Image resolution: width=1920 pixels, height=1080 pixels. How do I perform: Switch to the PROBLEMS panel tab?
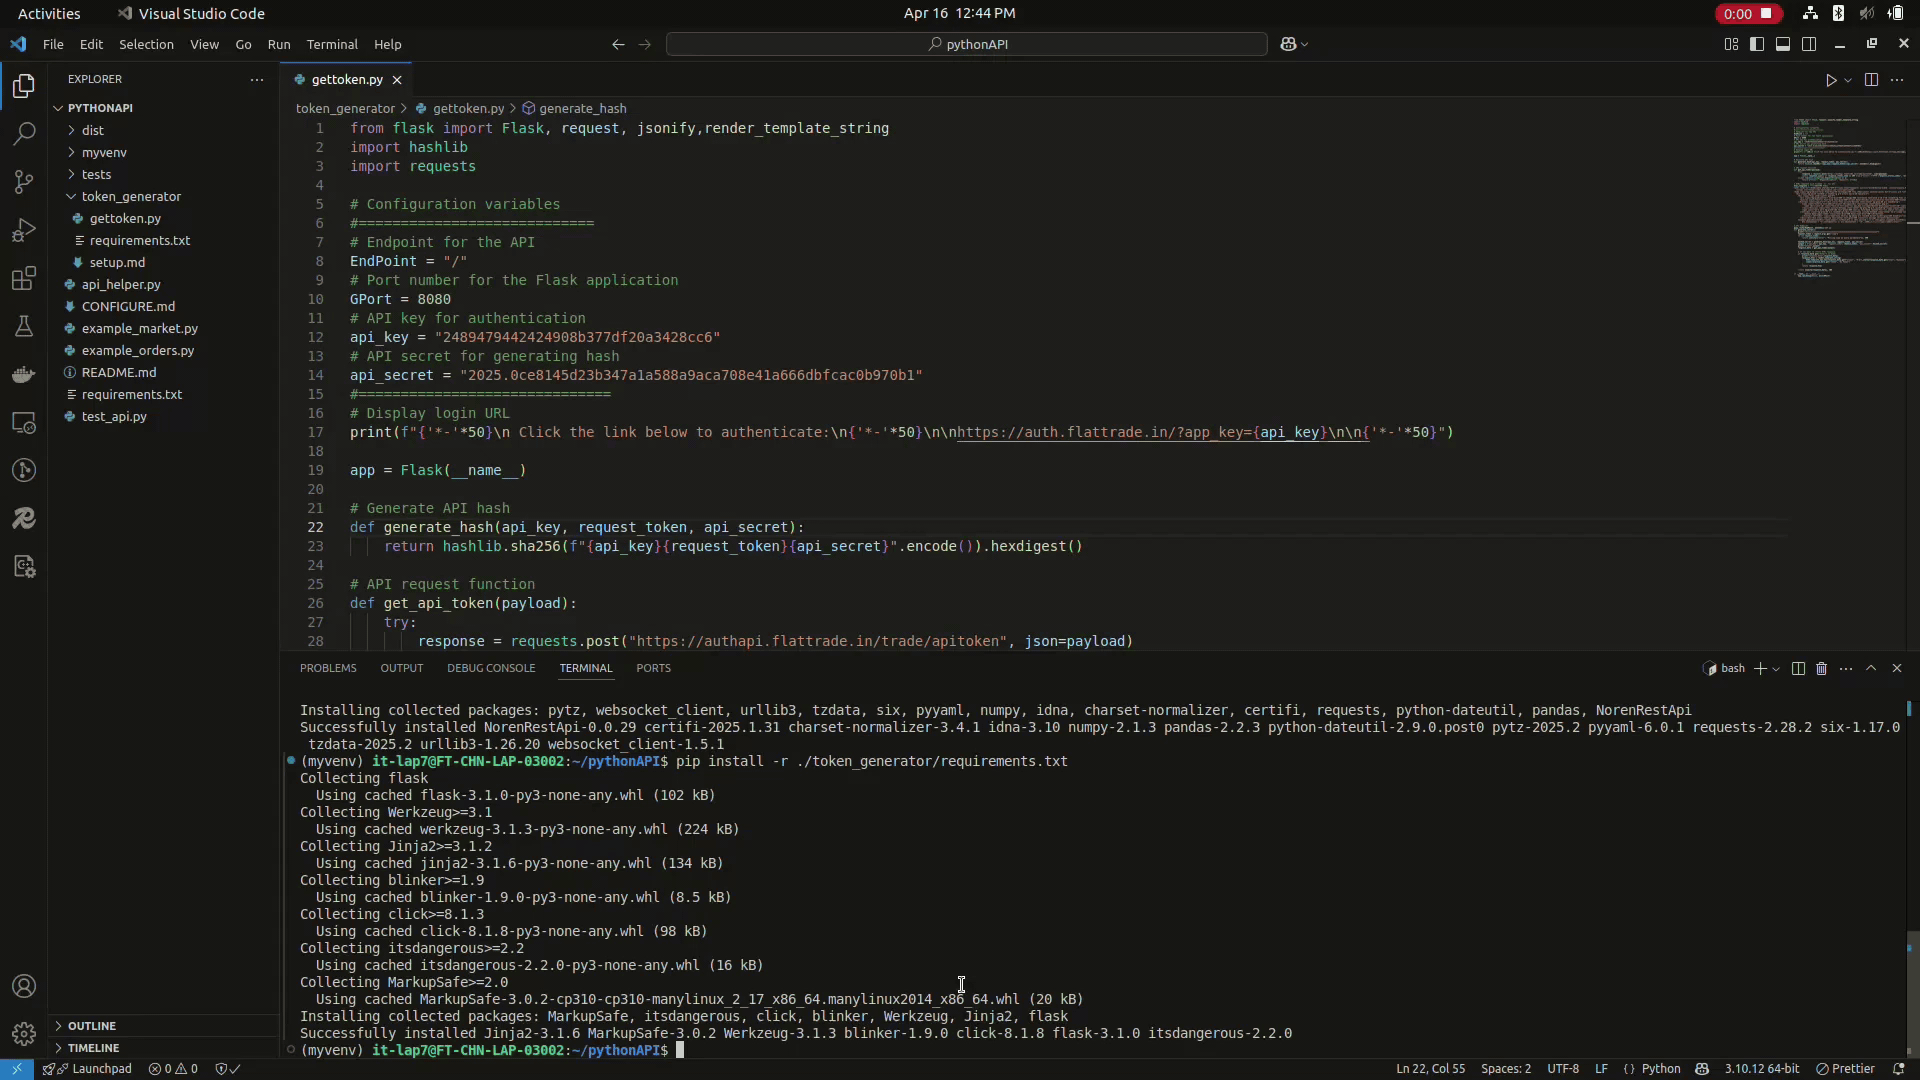328,668
